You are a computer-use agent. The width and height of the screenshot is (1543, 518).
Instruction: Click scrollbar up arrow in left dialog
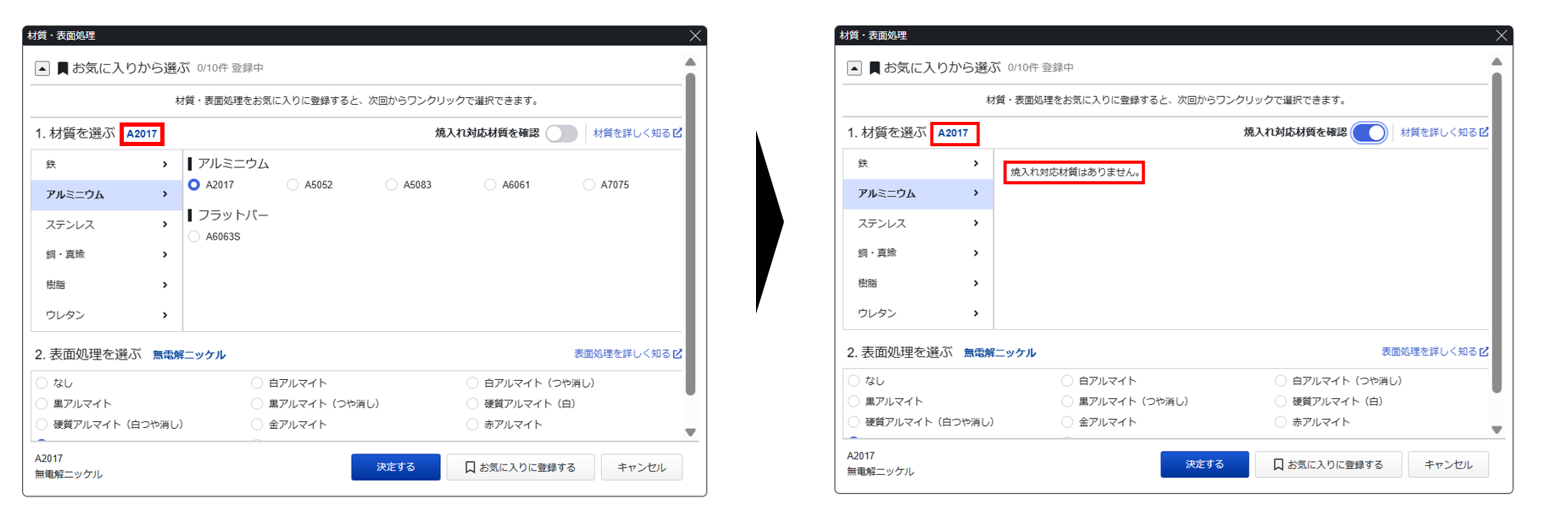tap(689, 62)
